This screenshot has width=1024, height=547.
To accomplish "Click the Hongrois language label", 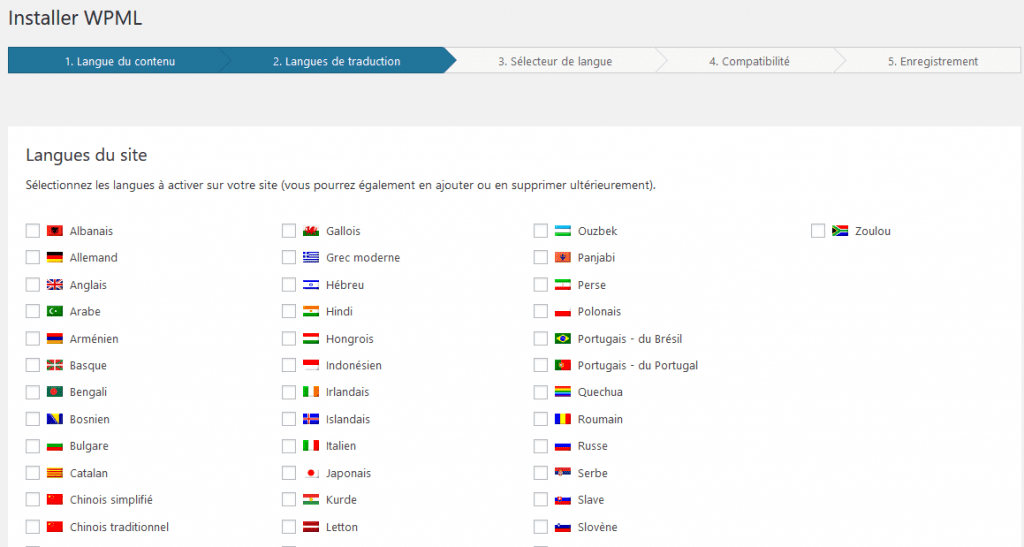I will (x=349, y=339).
